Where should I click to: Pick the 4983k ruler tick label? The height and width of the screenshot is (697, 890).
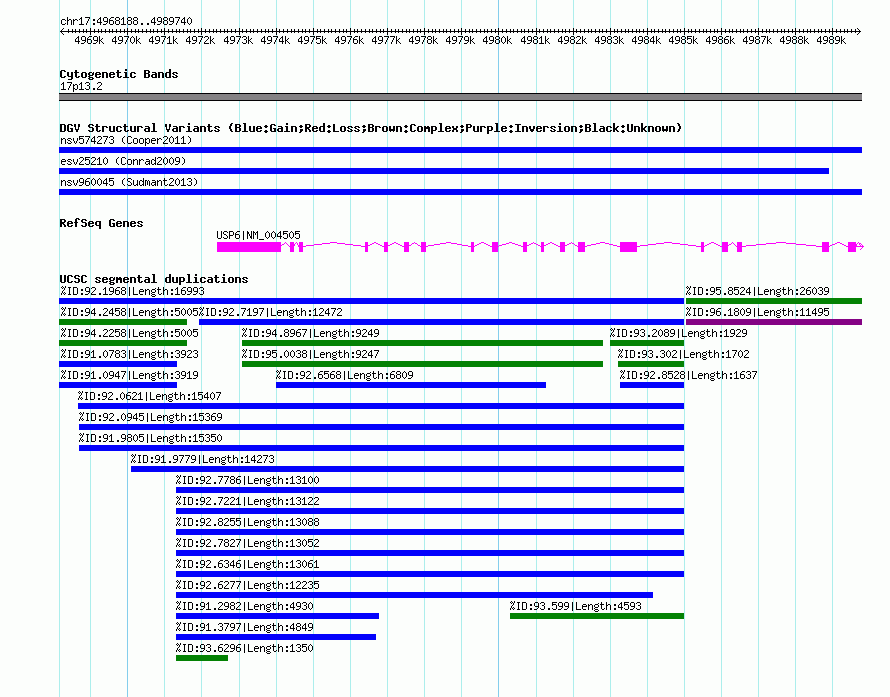(x=609, y=40)
